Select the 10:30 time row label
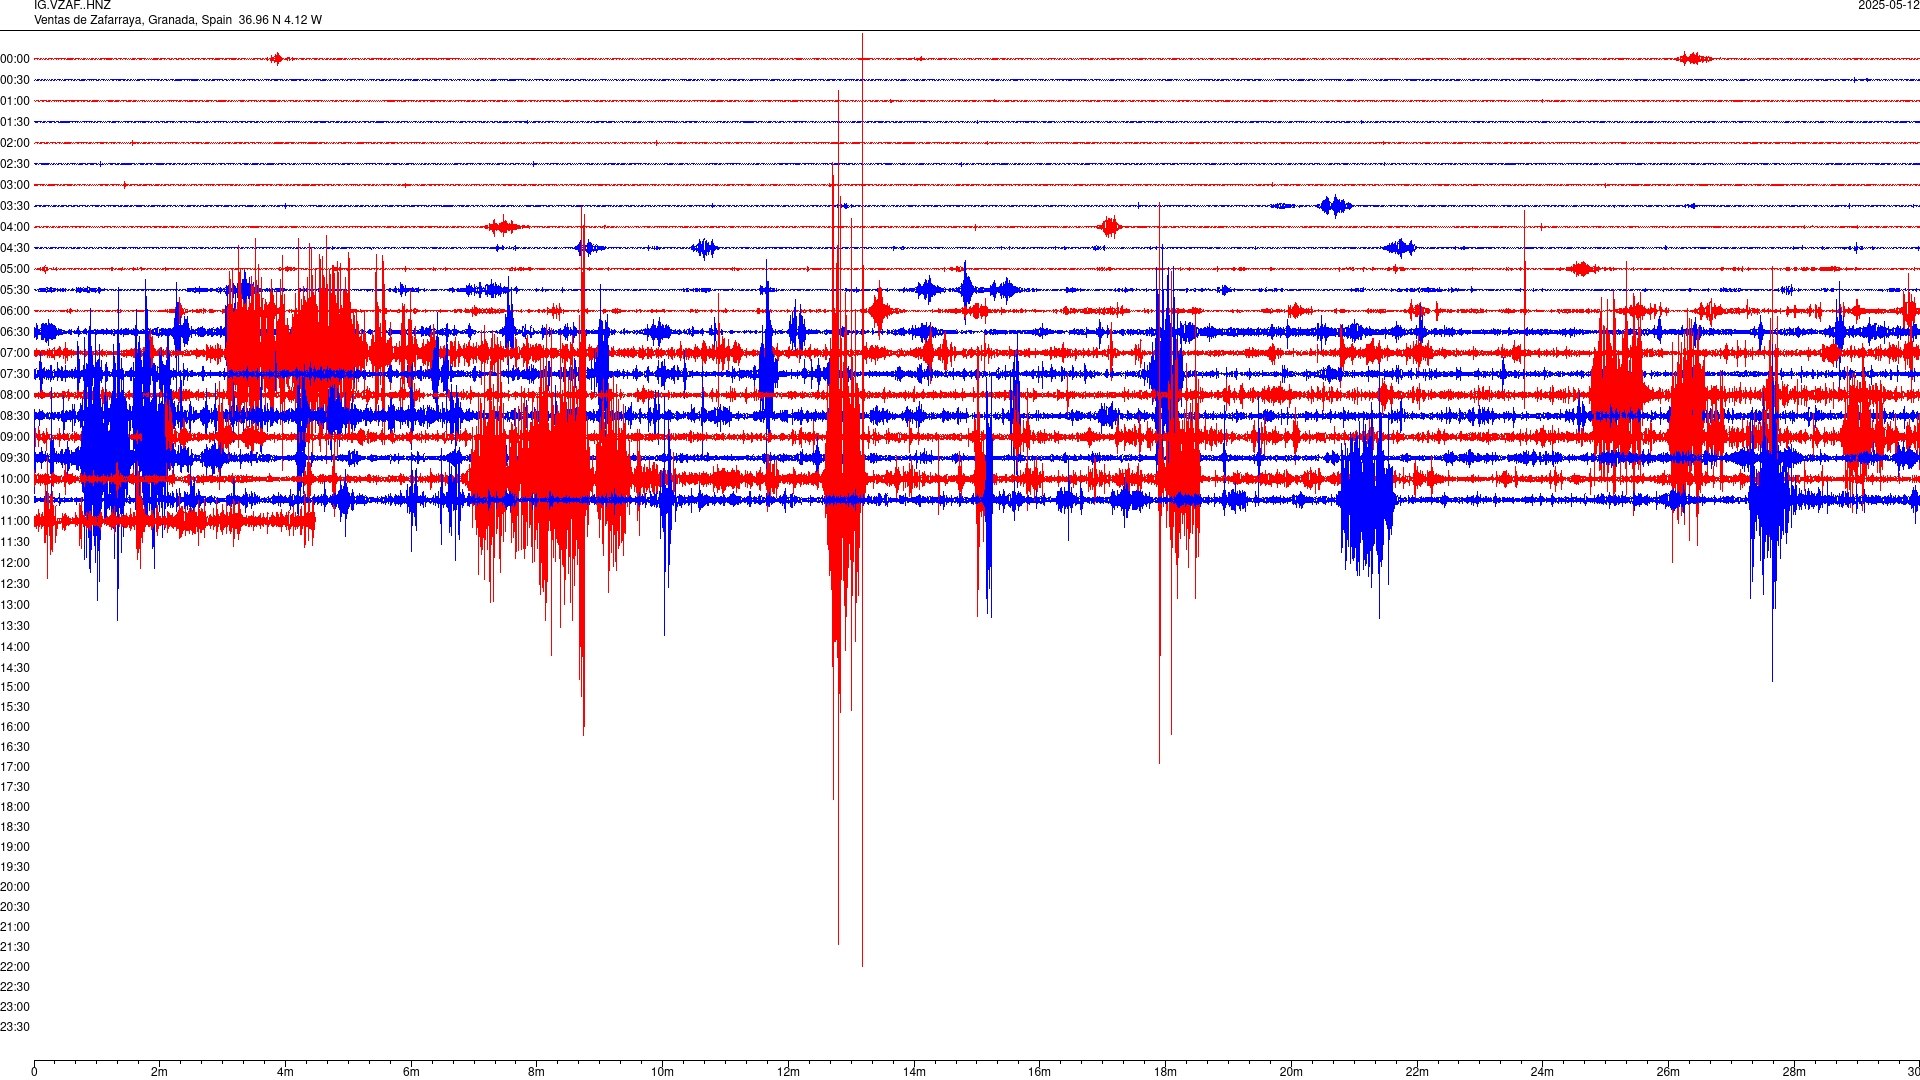Viewport: 1920px width, 1080px height. (x=15, y=500)
